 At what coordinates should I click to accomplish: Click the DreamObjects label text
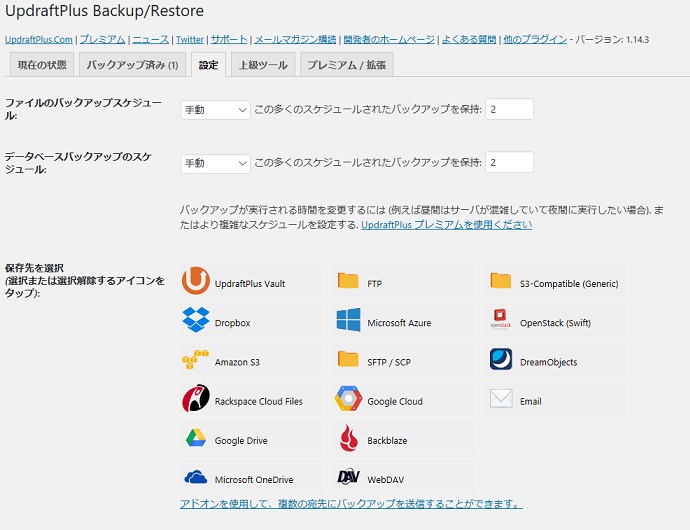pos(549,362)
